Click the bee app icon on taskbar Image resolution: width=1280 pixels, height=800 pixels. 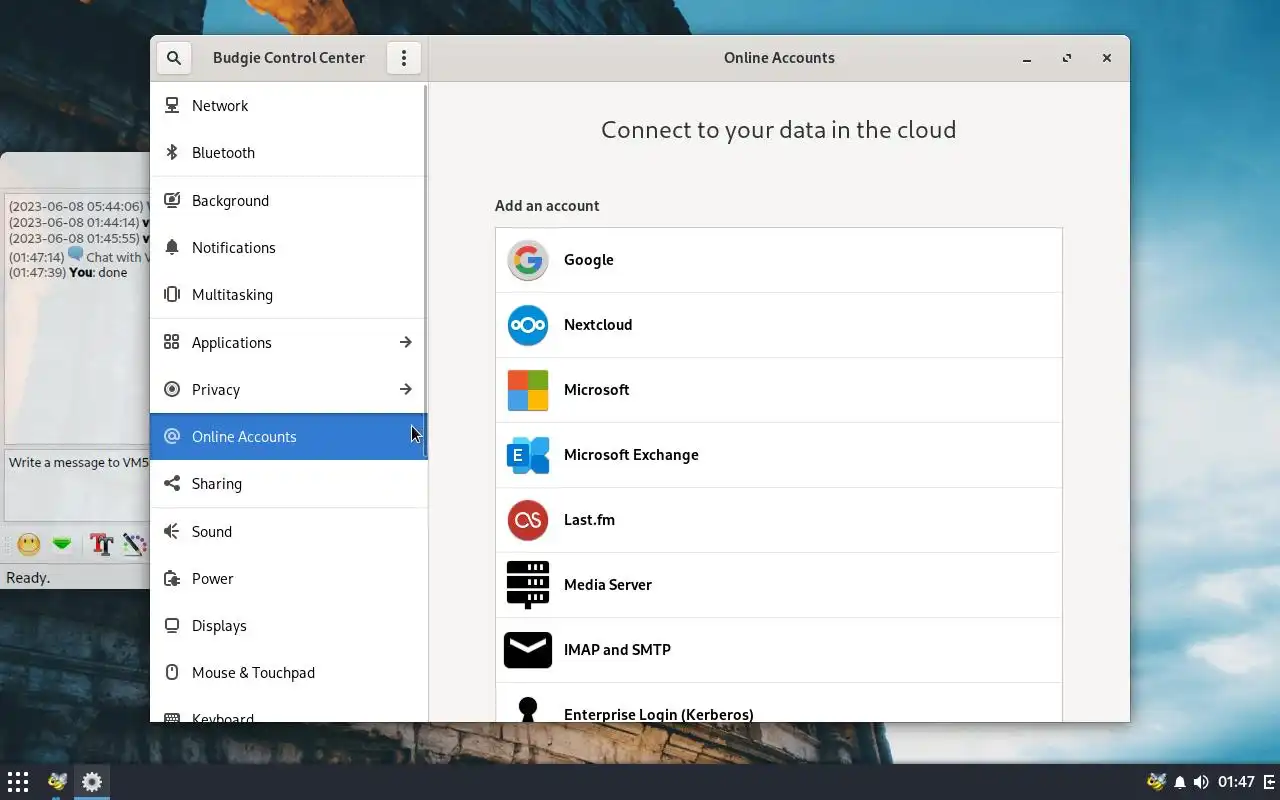pyautogui.click(x=57, y=782)
